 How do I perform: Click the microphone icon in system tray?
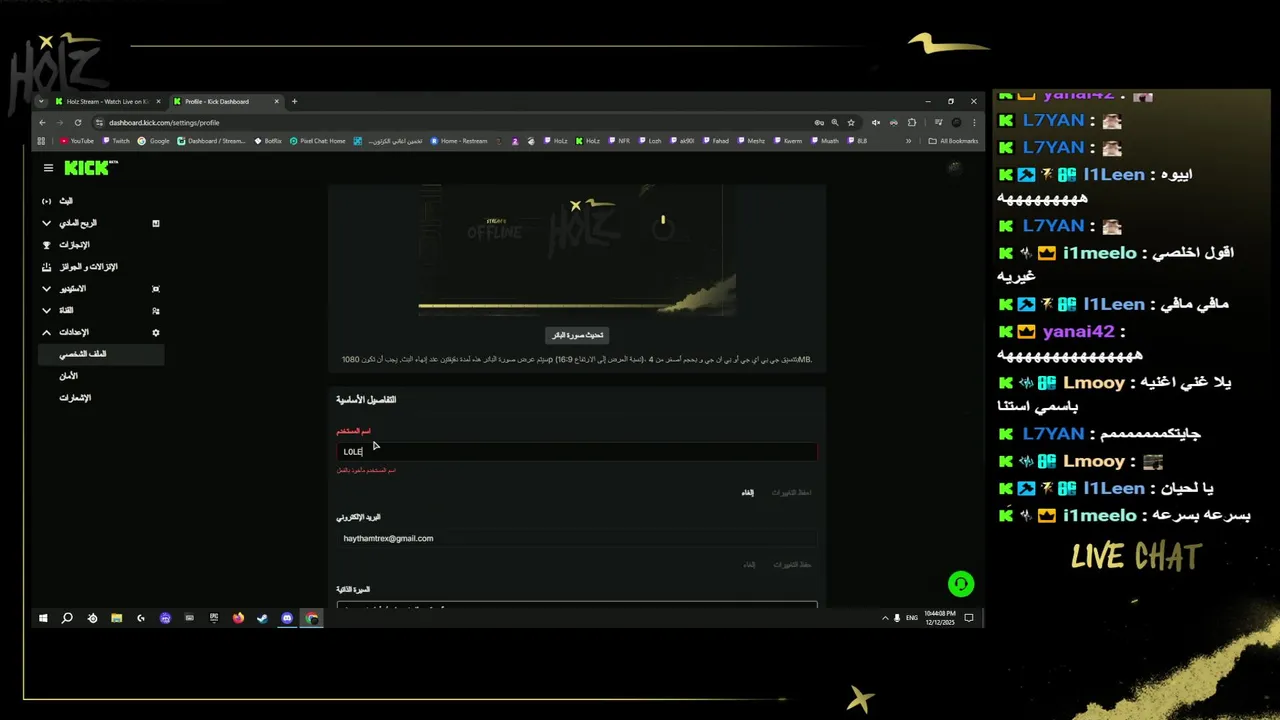(x=897, y=618)
